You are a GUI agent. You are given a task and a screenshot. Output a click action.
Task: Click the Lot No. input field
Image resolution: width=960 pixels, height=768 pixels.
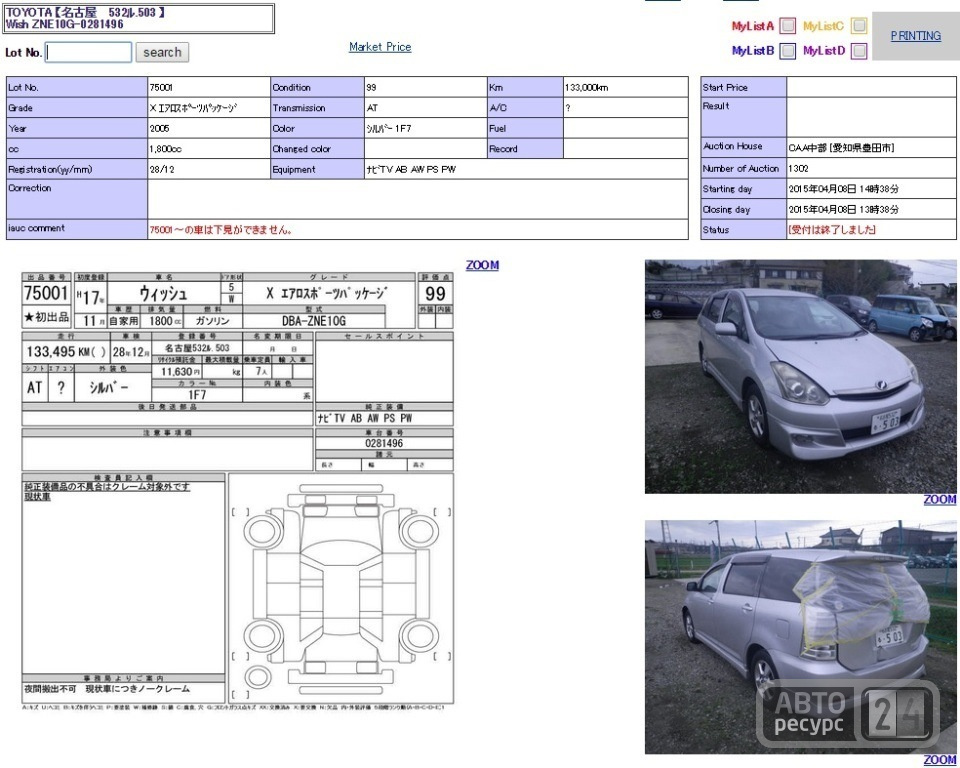point(89,52)
